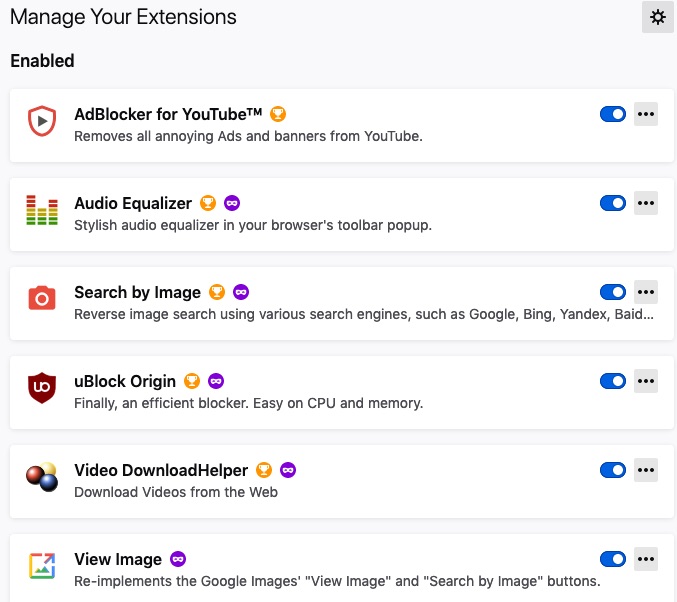This screenshot has width=677, height=602.
Task: Click Search by Image recommended trophy badge
Action: click(217, 292)
